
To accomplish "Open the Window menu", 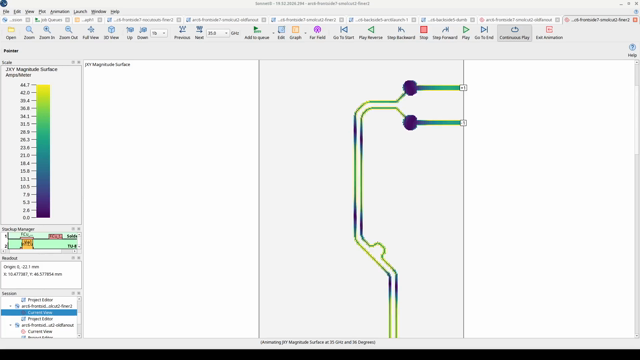I will (98, 11).
